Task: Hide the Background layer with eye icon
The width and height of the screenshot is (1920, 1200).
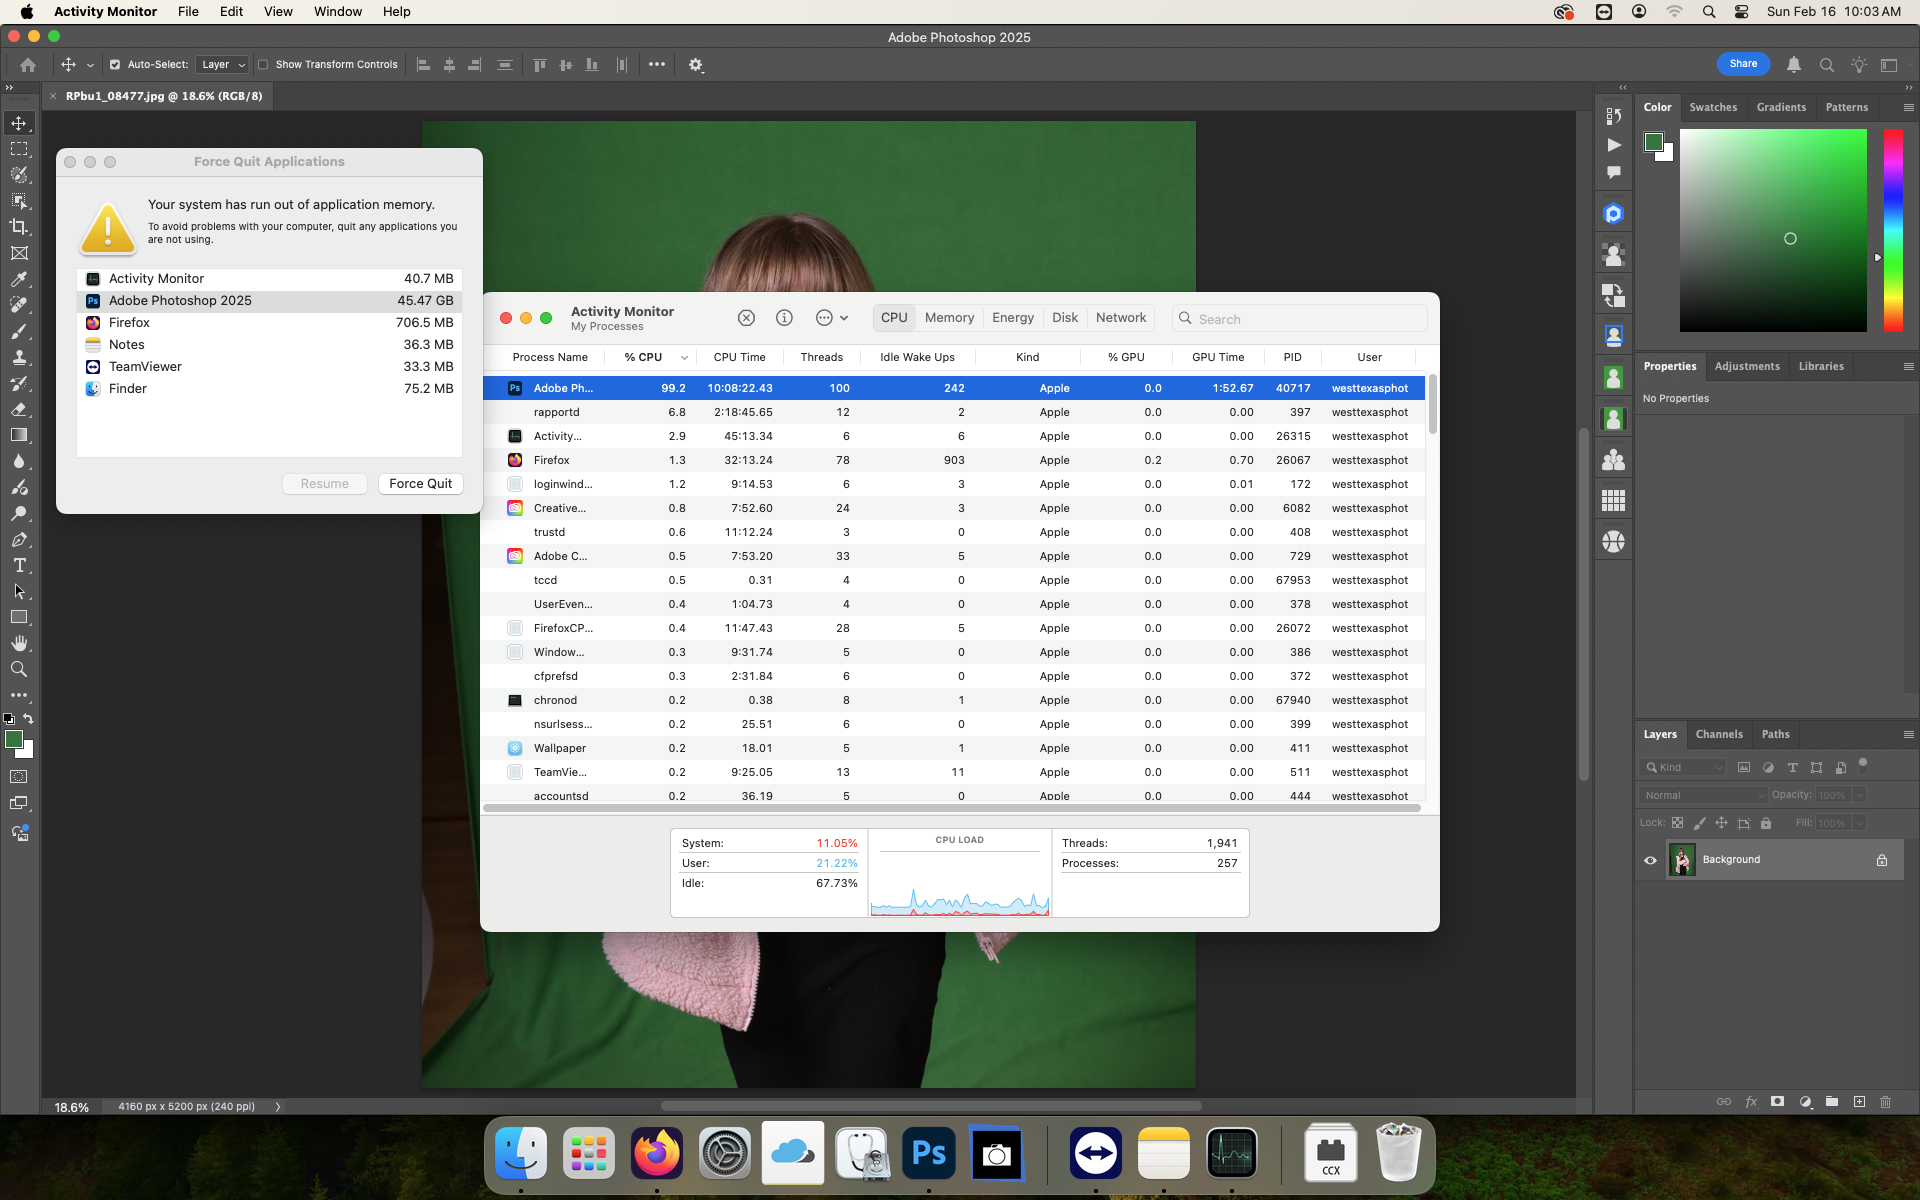Action: pyautogui.click(x=1651, y=860)
